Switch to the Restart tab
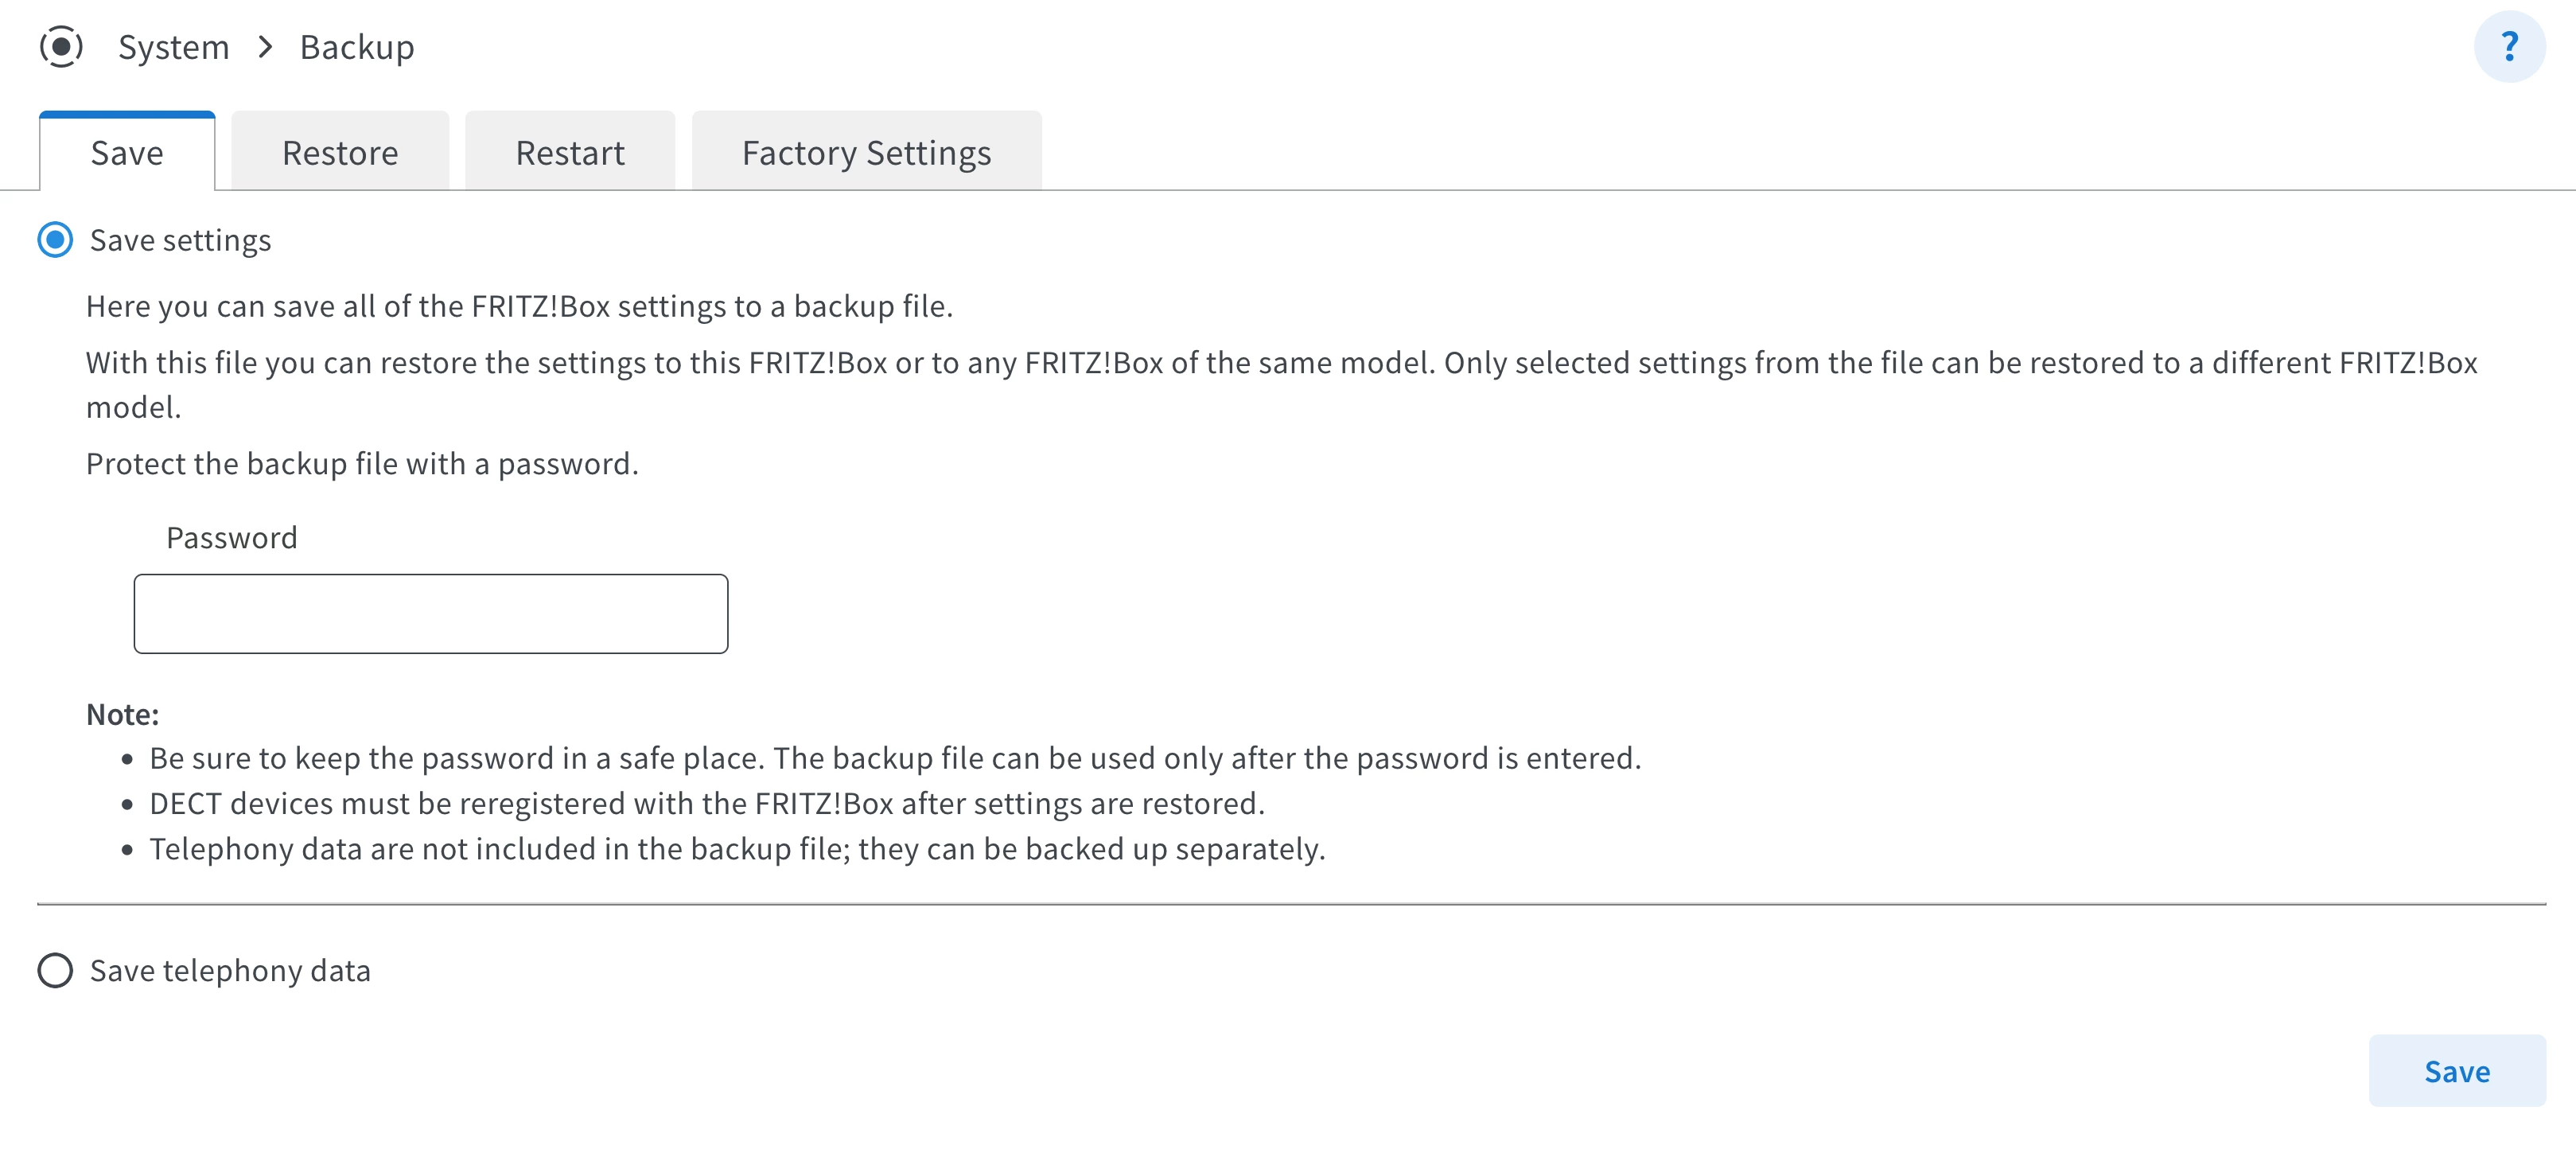This screenshot has width=2576, height=1157. click(570, 153)
